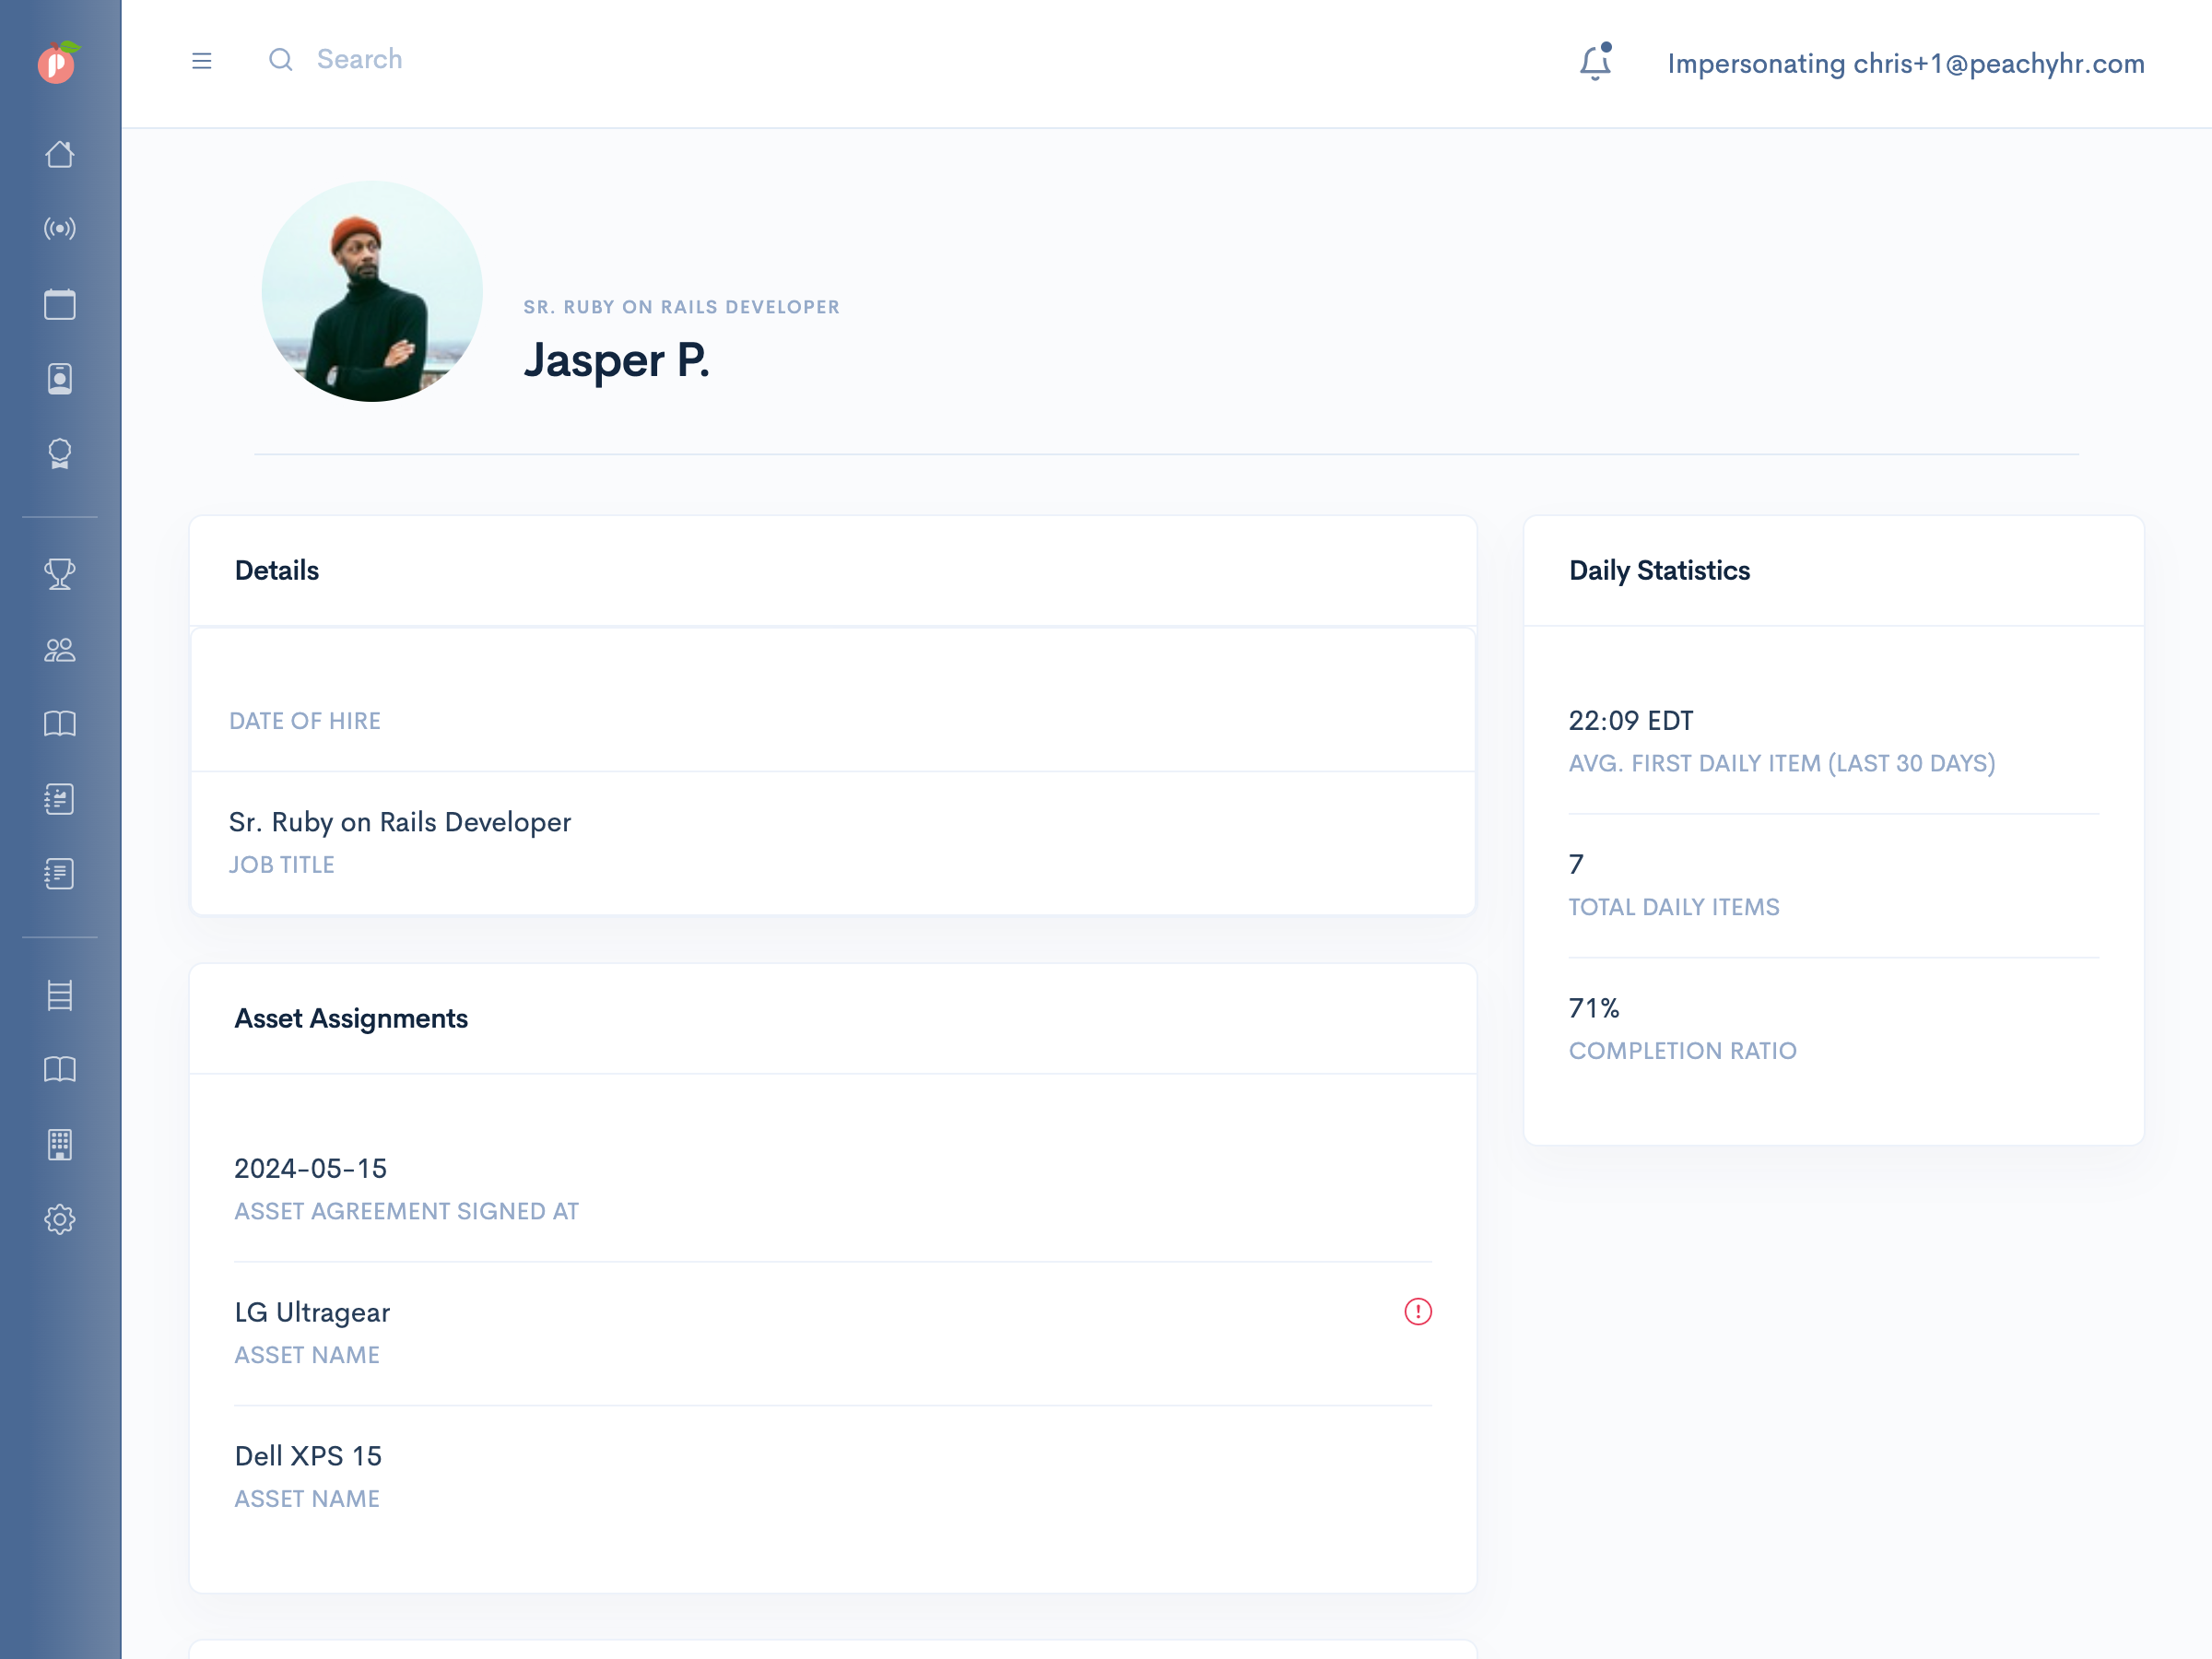
Task: Click the DATE OF HIRE label
Action: (x=305, y=721)
